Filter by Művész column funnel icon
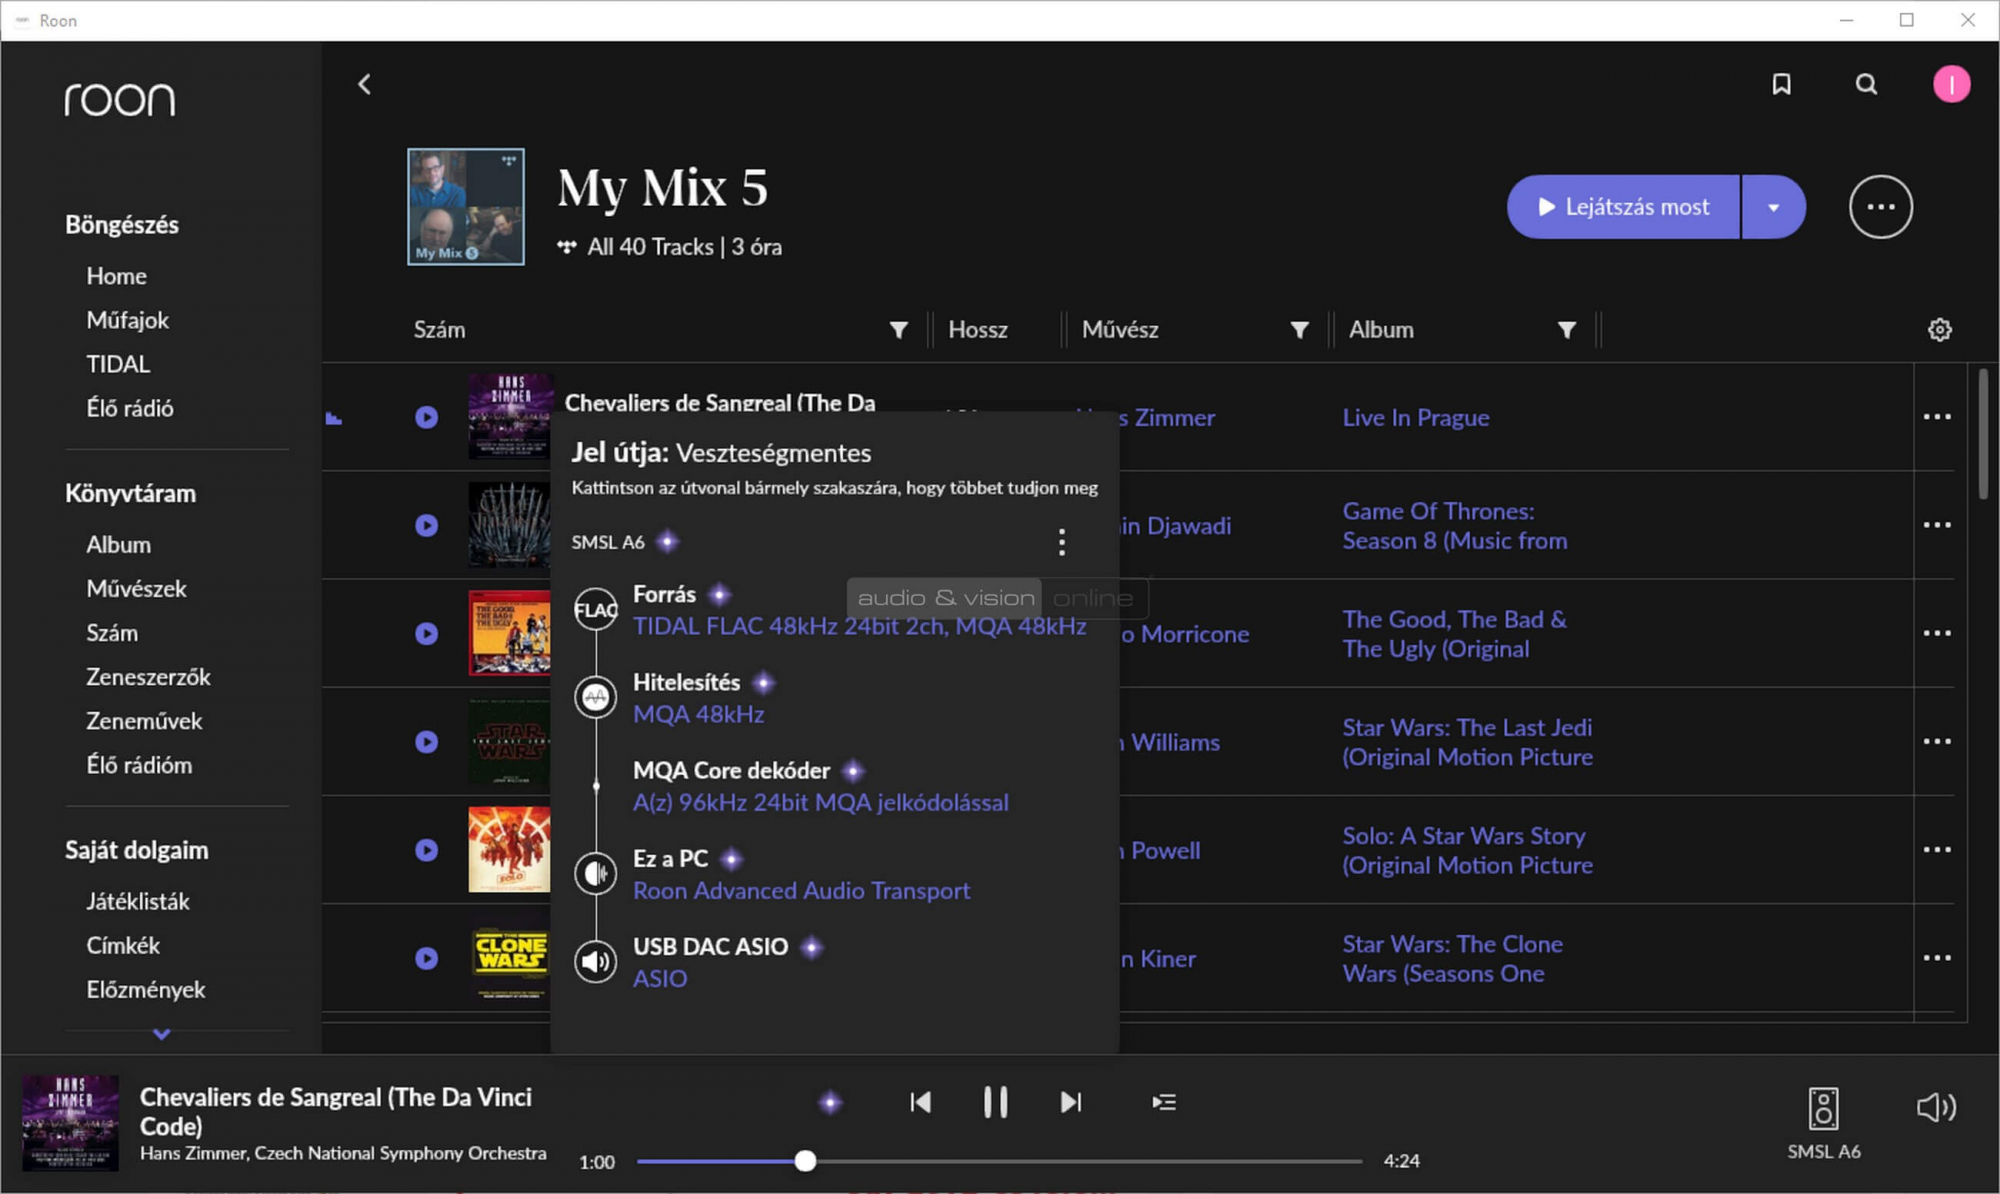This screenshot has width=2000, height=1194. coord(1299,330)
